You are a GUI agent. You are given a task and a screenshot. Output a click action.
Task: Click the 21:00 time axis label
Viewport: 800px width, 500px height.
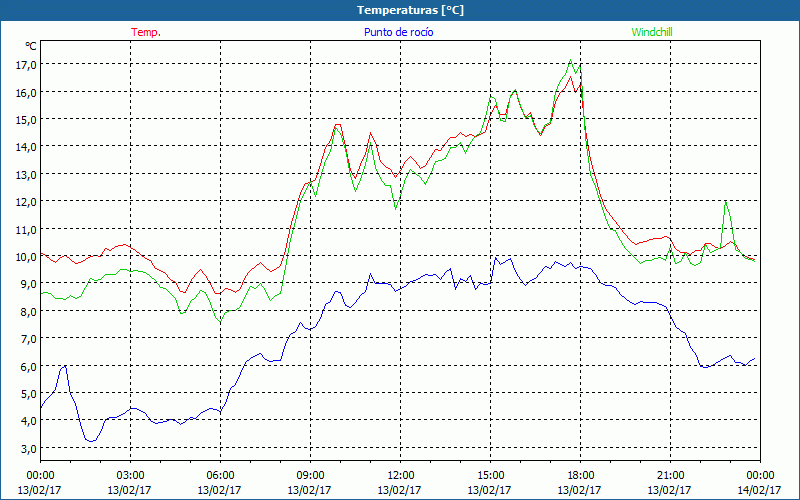point(670,476)
